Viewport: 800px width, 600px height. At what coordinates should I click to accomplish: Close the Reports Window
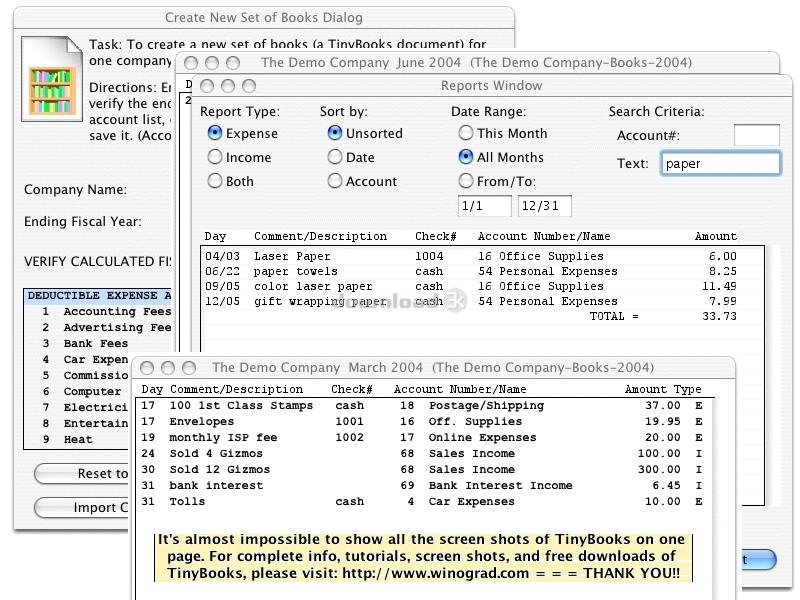[207, 86]
